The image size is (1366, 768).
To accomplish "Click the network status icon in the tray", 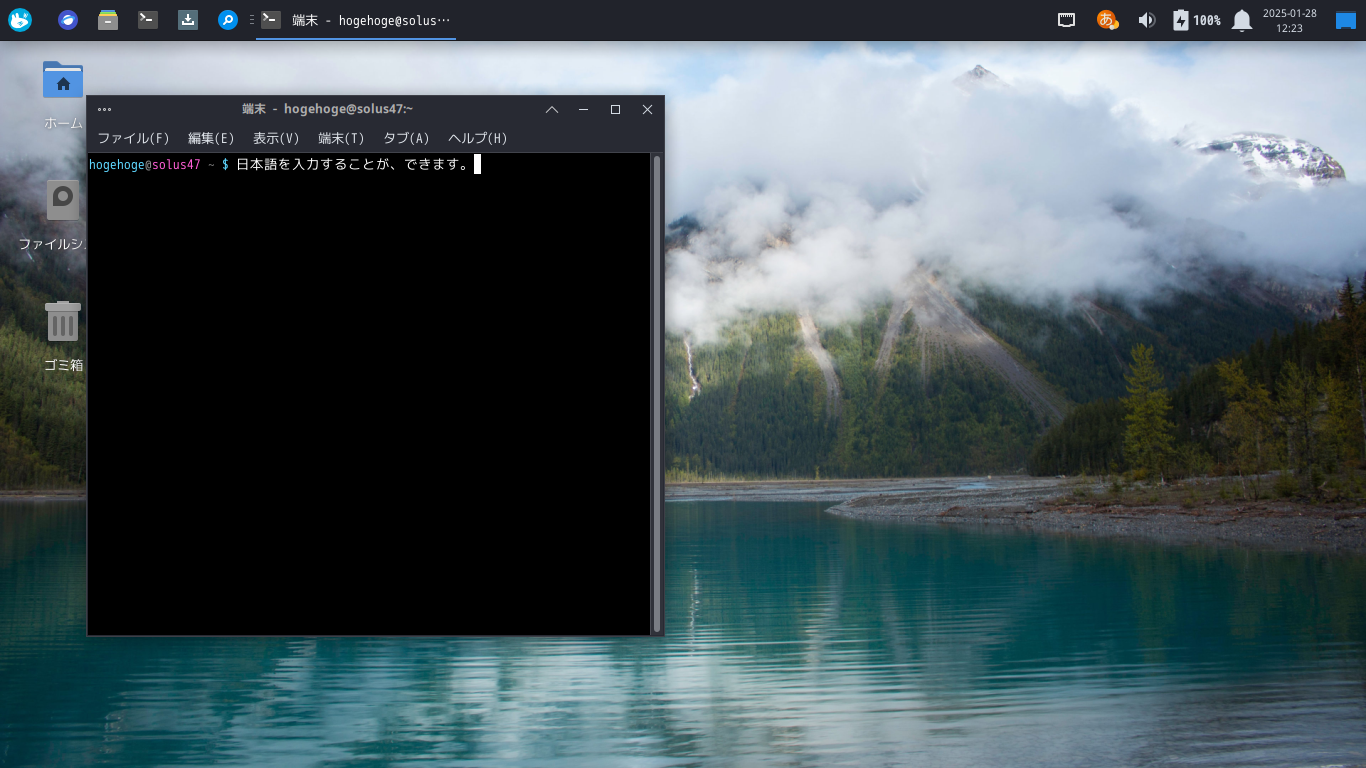I will tap(1065, 19).
